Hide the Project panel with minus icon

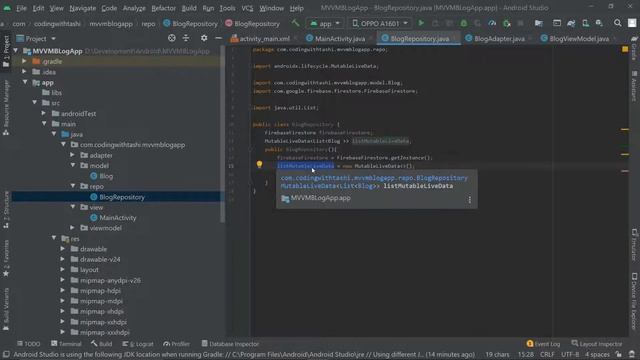point(218,38)
